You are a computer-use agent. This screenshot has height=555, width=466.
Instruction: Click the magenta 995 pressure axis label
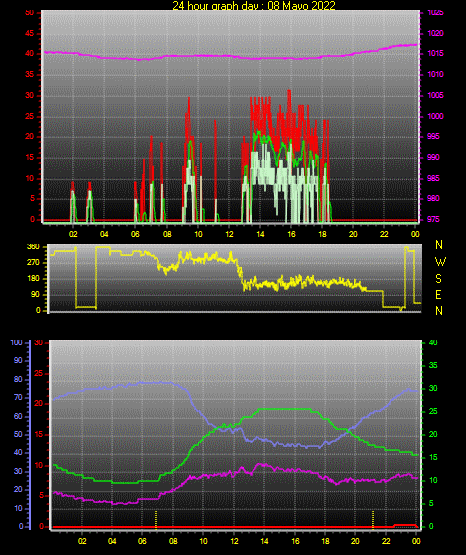pos(433,136)
